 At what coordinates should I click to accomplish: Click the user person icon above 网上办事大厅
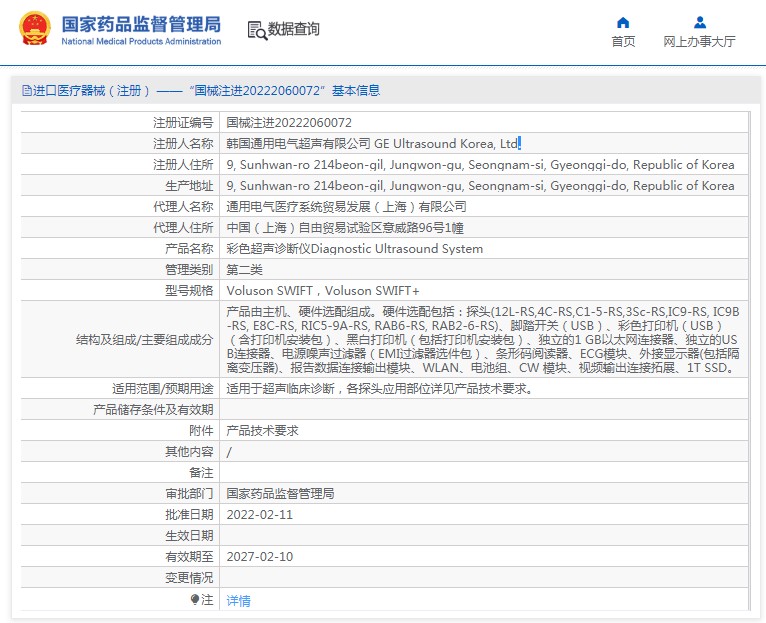tap(699, 22)
